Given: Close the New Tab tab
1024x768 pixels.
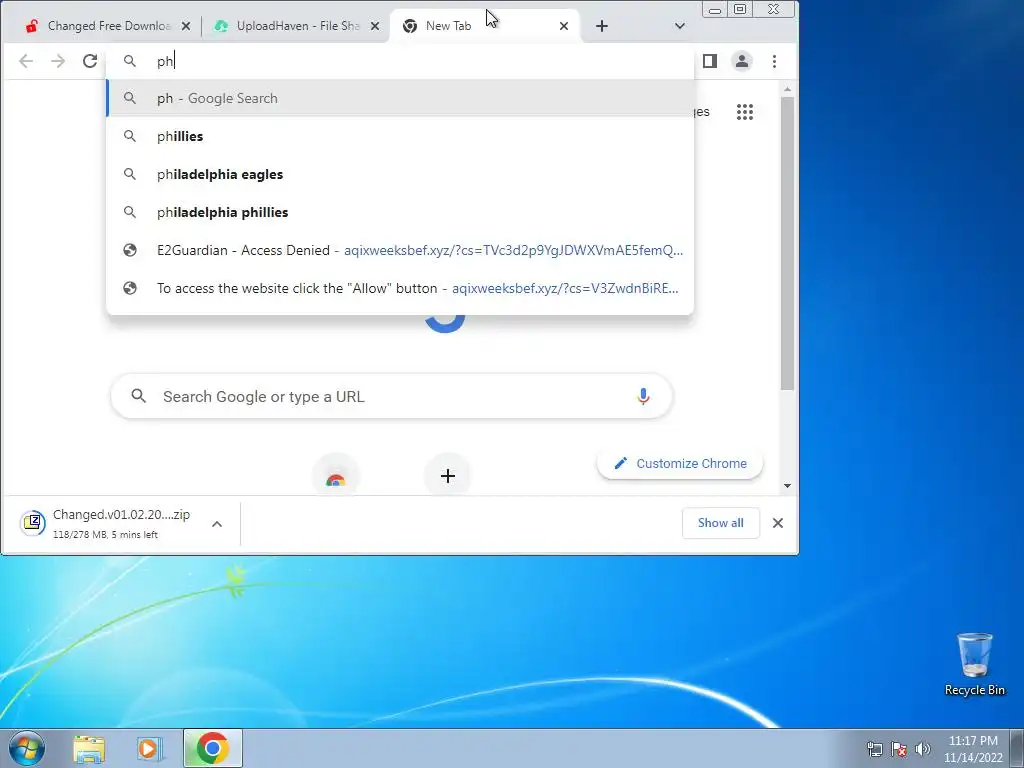Looking at the screenshot, I should [x=564, y=26].
